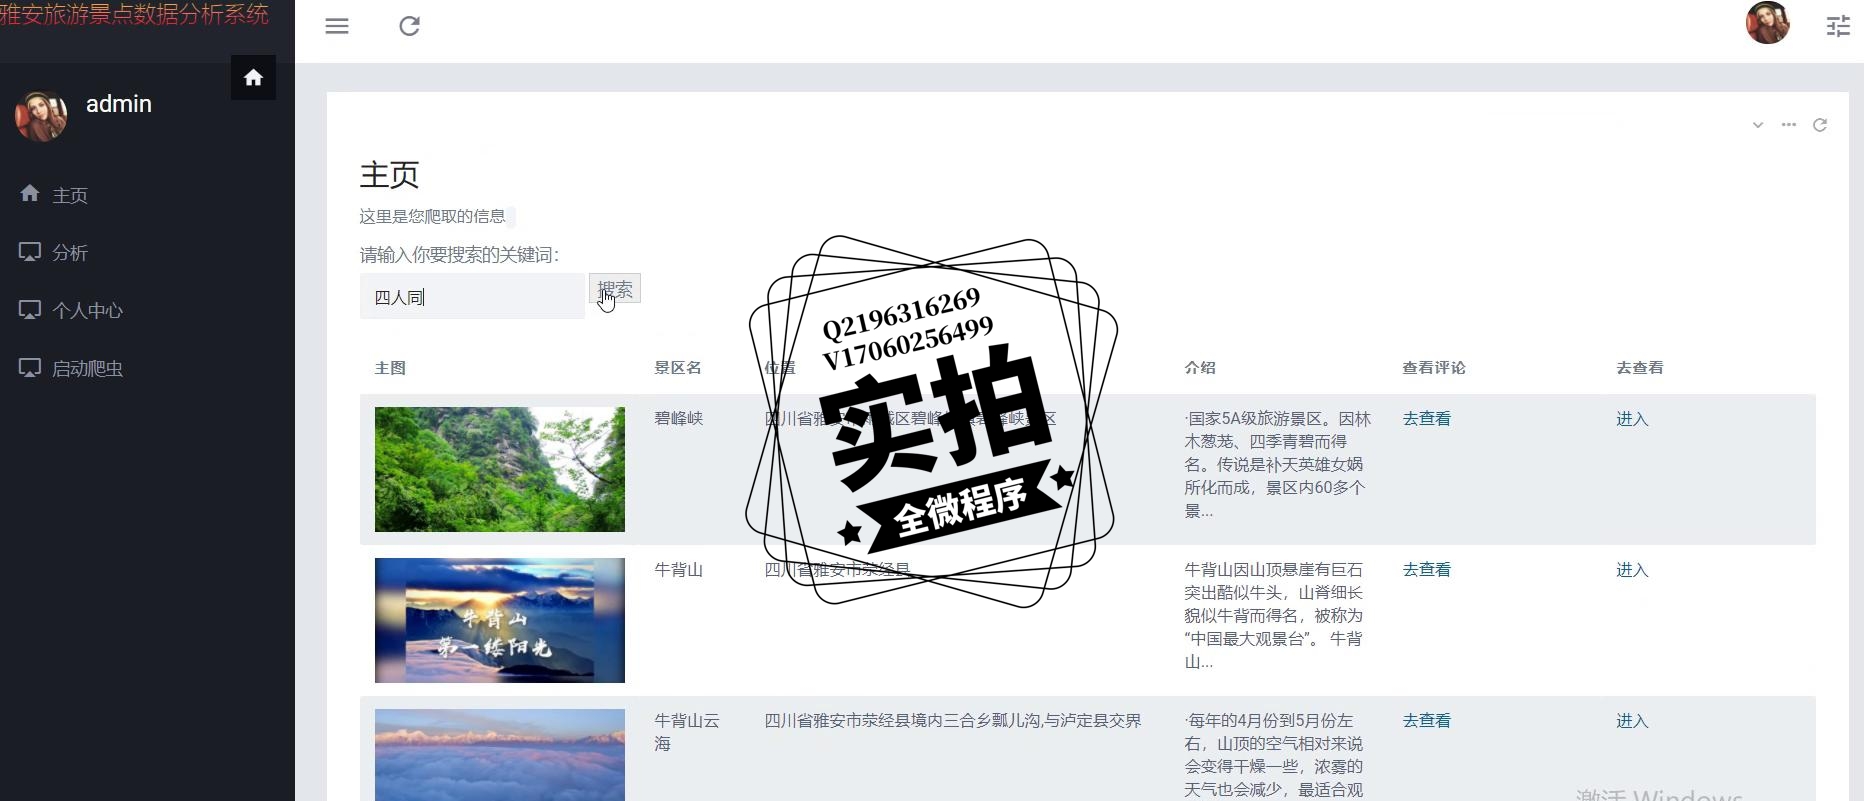This screenshot has height=801, width=1864.
Task: Click the 分析 monitor icon in sidebar
Action: coord(30,251)
